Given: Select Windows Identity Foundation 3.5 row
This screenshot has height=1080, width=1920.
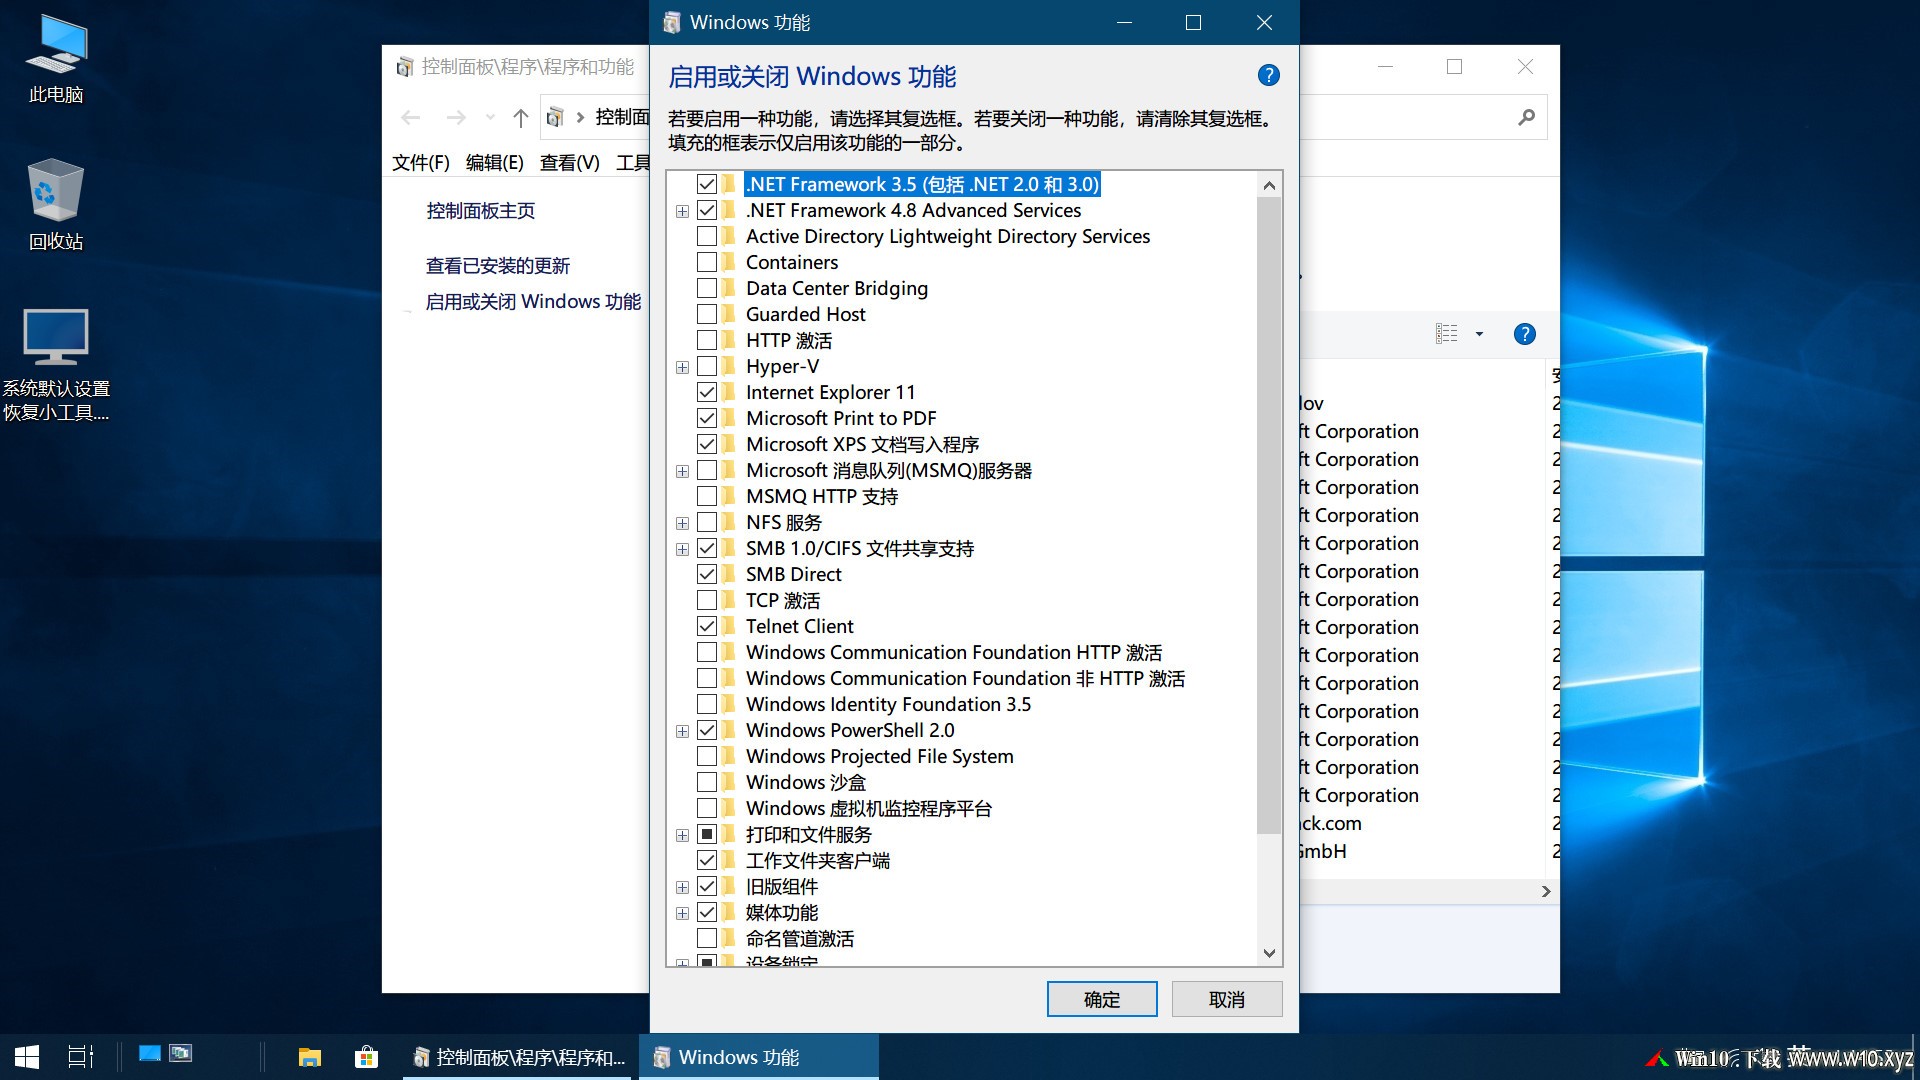Looking at the screenshot, I should coord(888,704).
